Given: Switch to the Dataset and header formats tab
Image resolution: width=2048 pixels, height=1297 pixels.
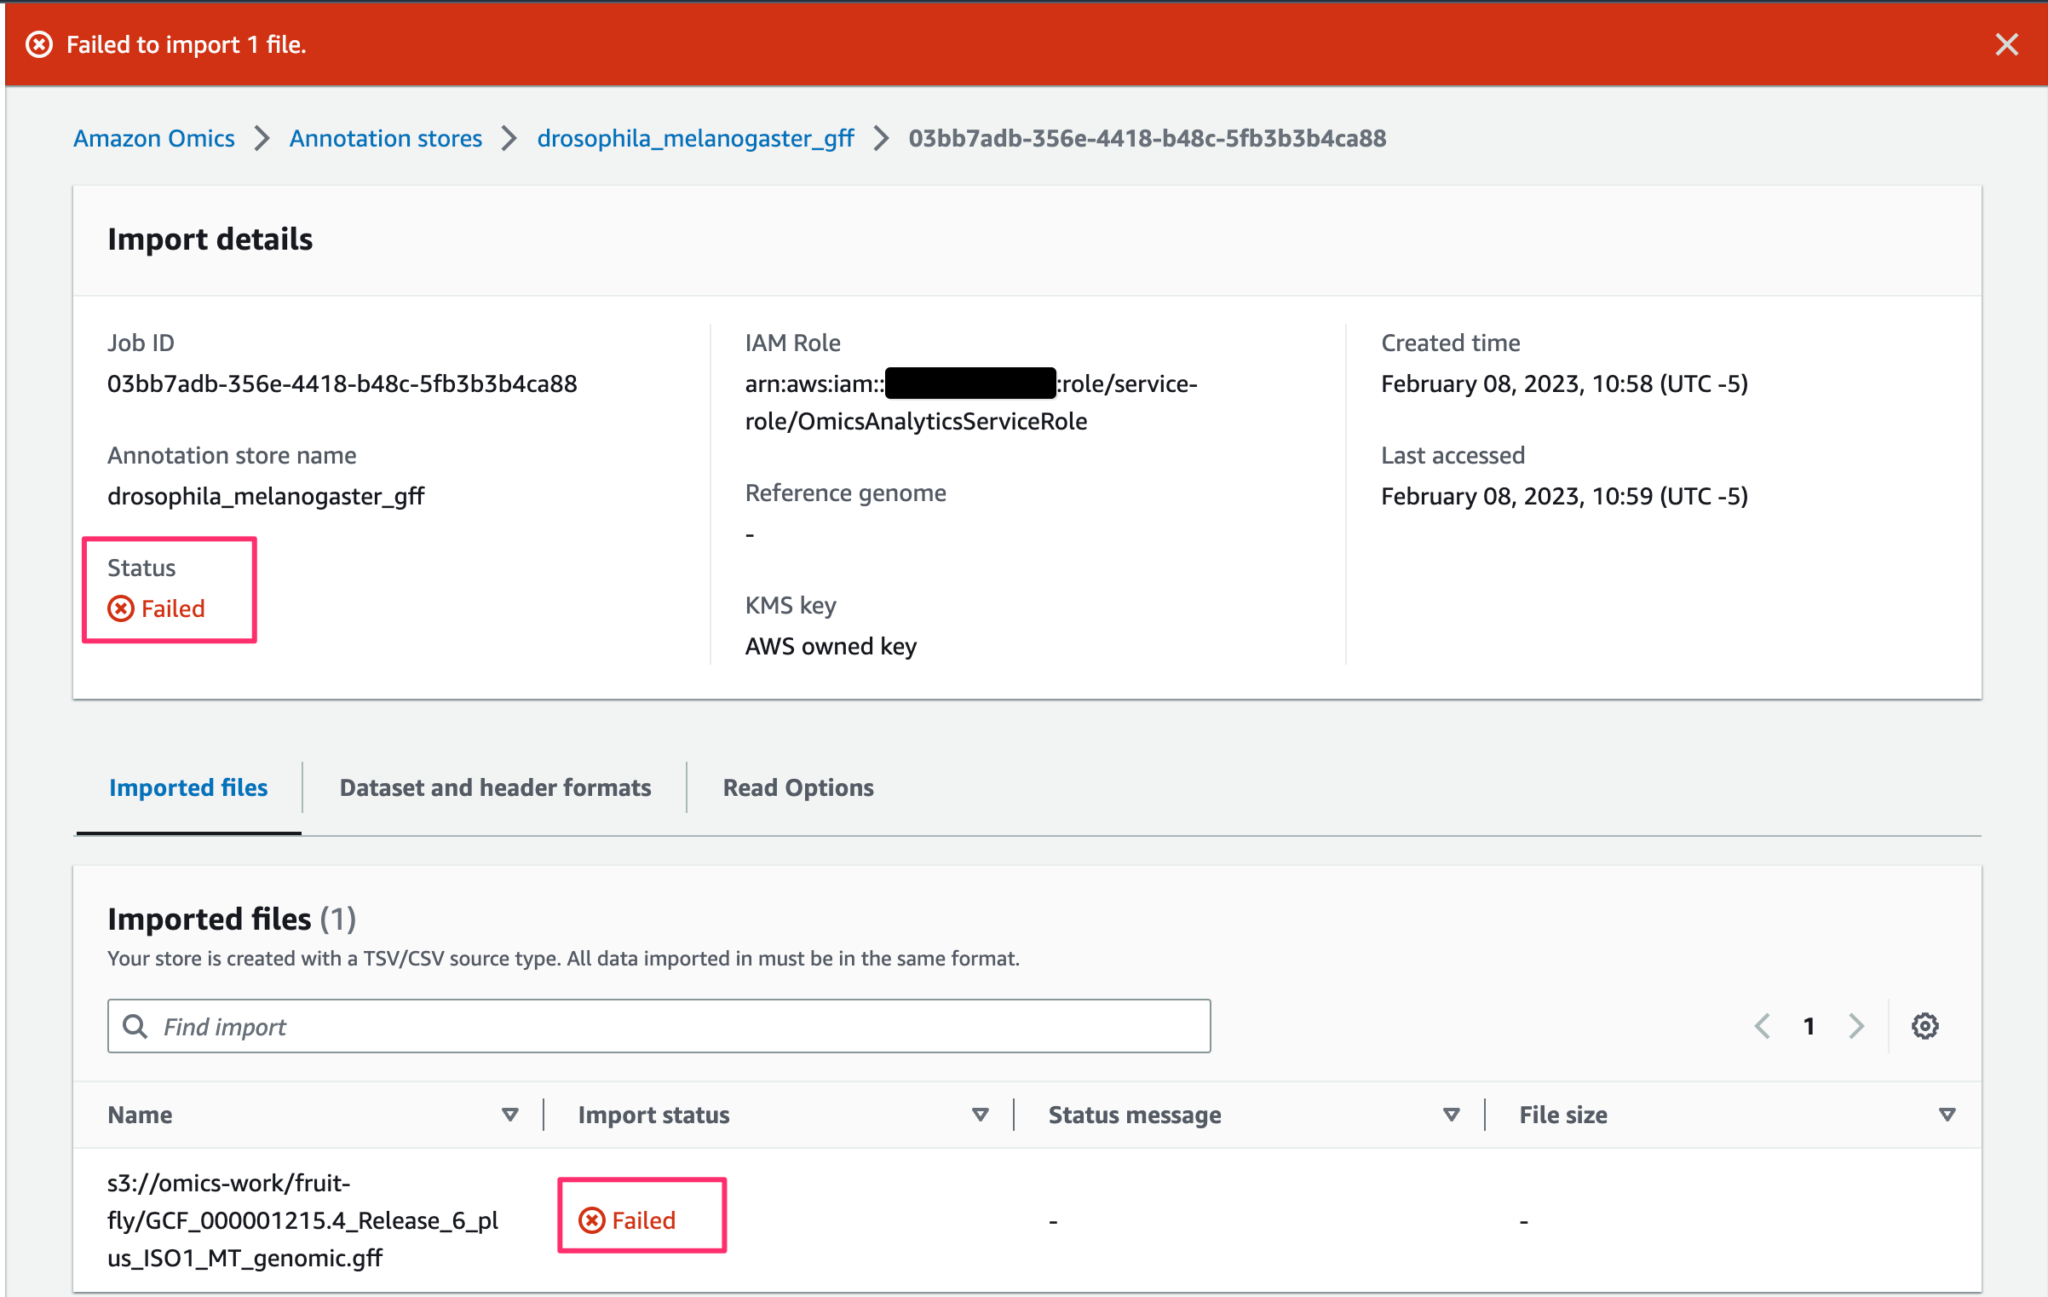Looking at the screenshot, I should click(495, 787).
